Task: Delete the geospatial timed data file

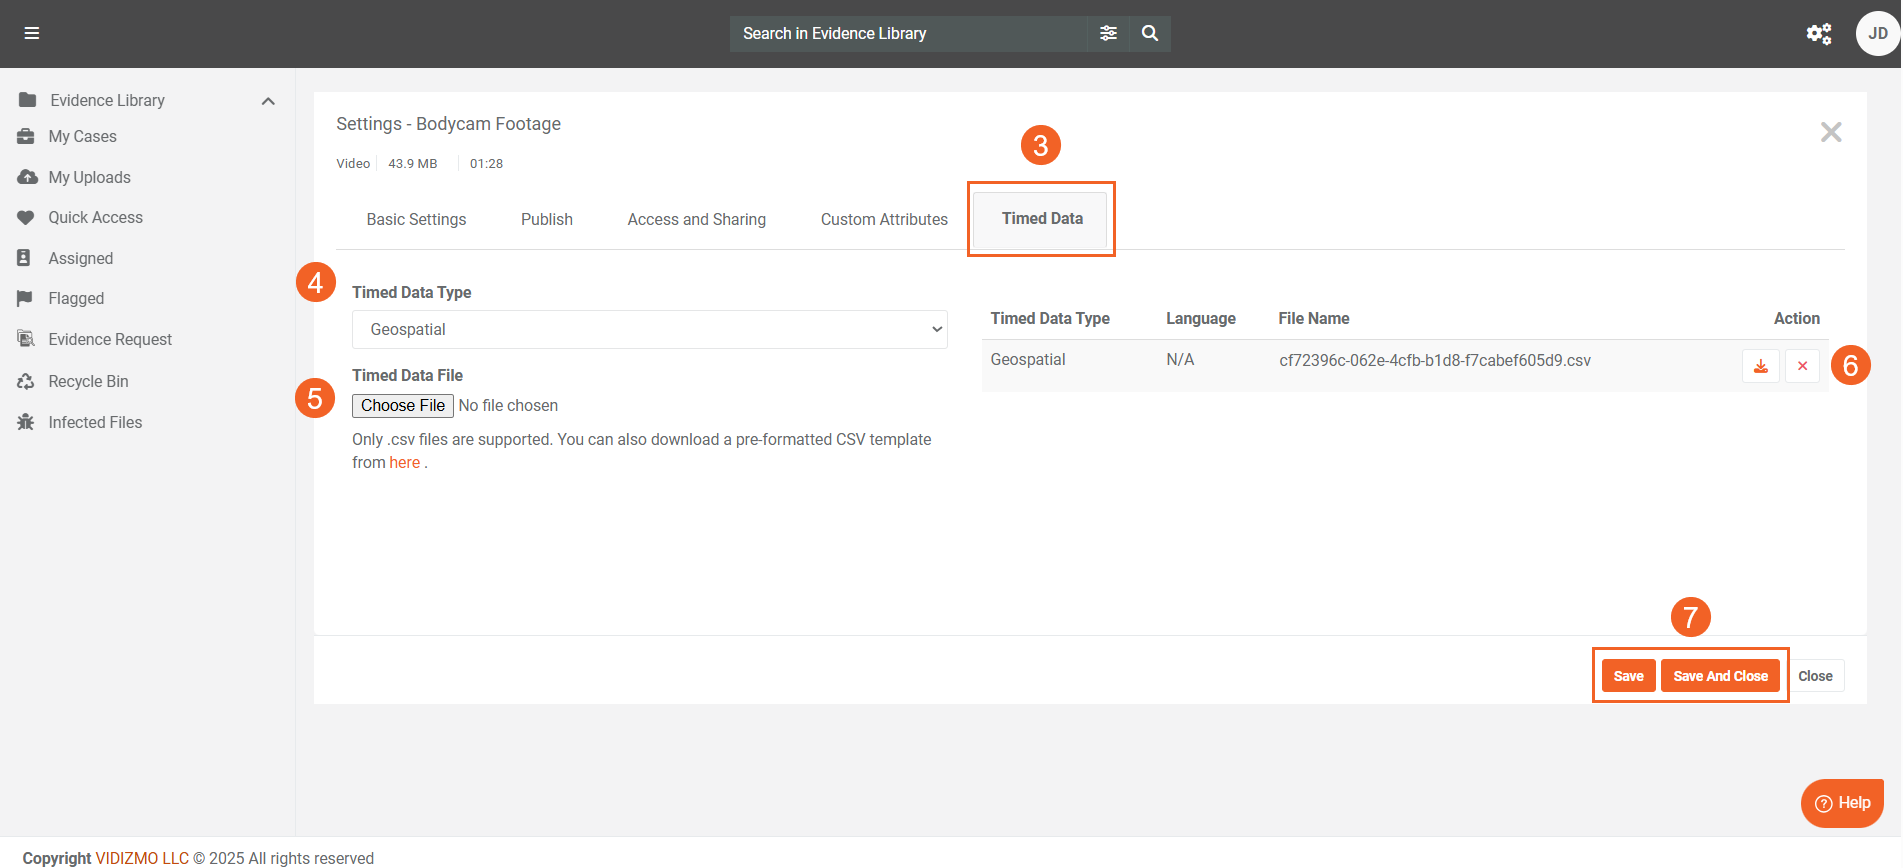Action: (1802, 366)
